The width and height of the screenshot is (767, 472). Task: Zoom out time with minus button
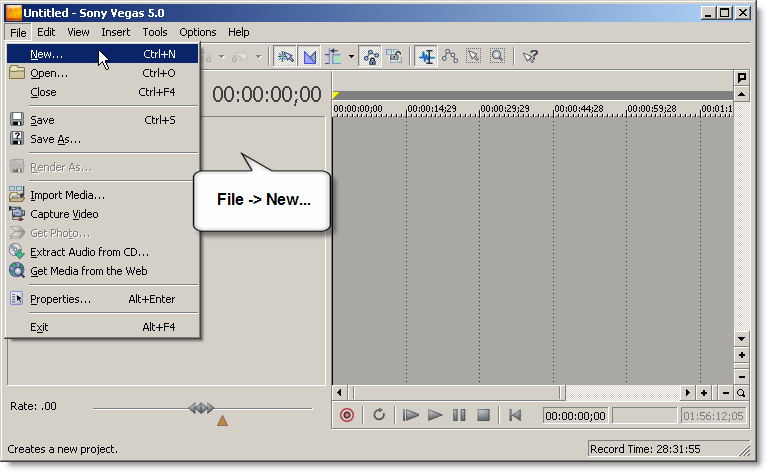(x=726, y=392)
